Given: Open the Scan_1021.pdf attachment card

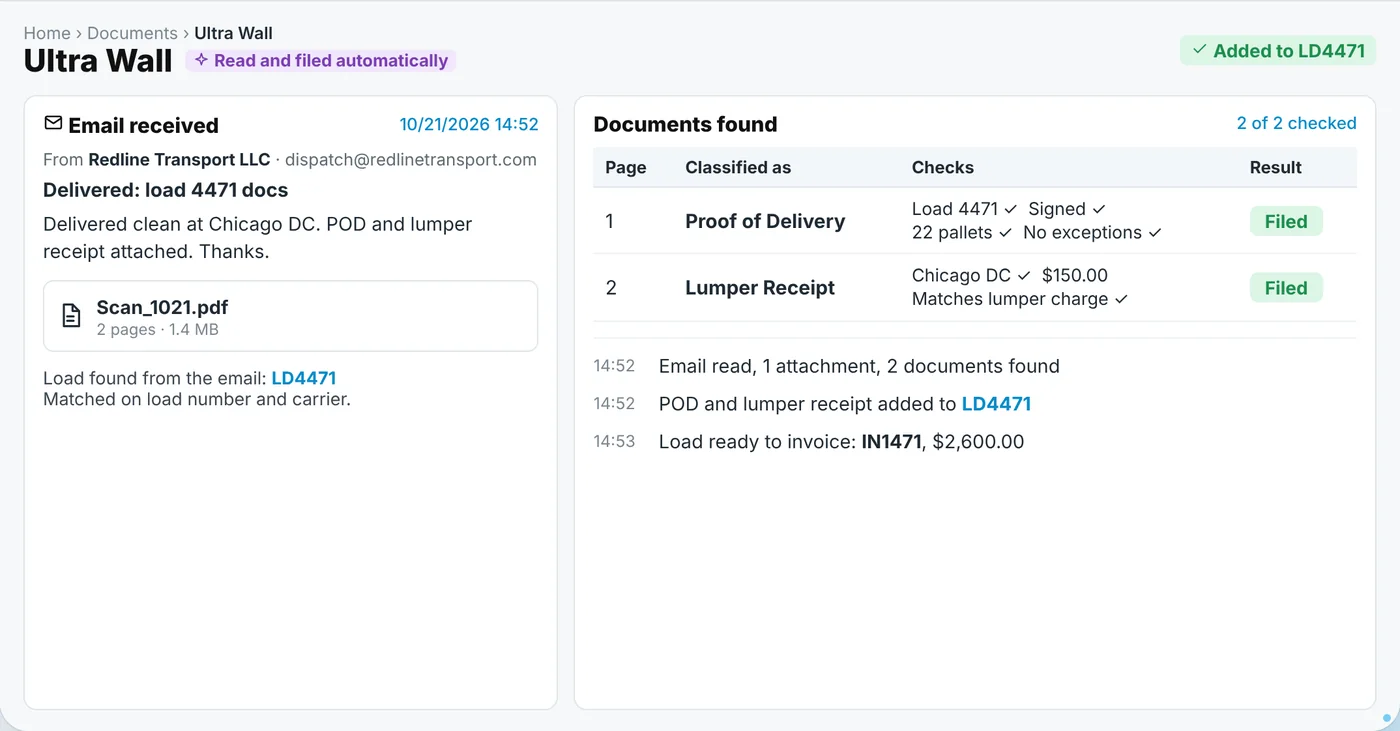Looking at the screenshot, I should point(290,316).
